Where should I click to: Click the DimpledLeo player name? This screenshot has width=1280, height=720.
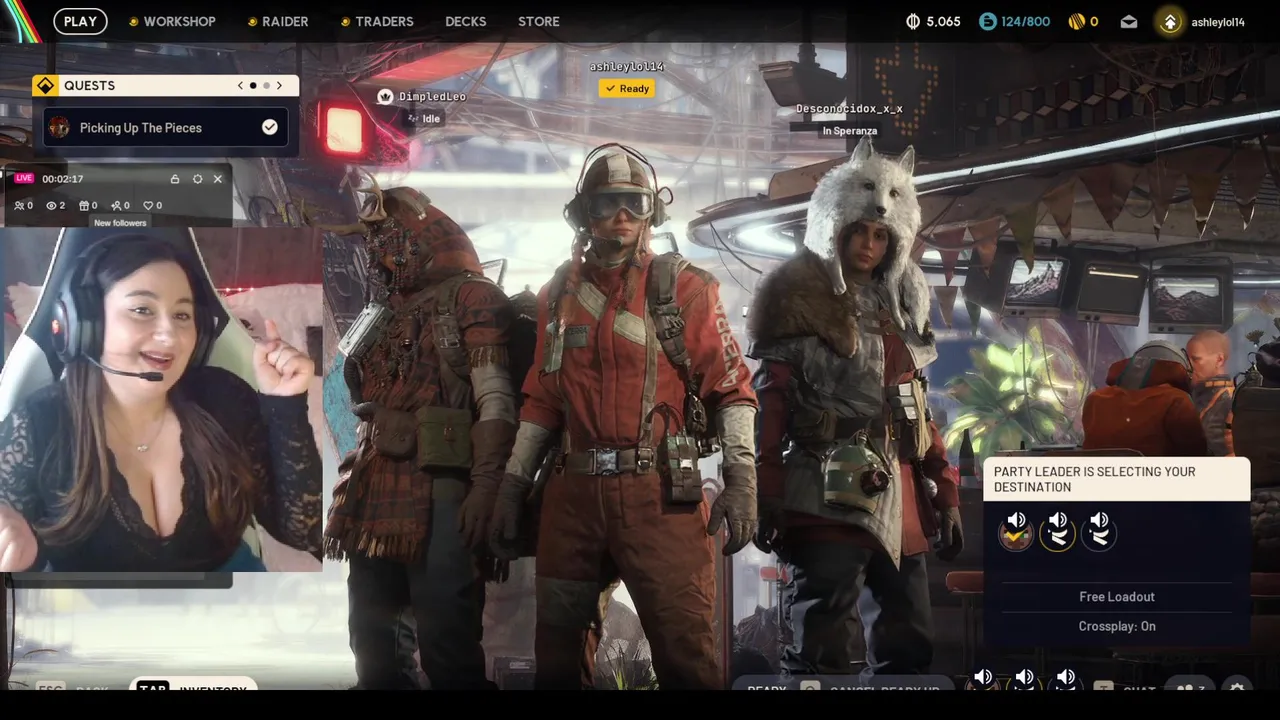(x=432, y=96)
